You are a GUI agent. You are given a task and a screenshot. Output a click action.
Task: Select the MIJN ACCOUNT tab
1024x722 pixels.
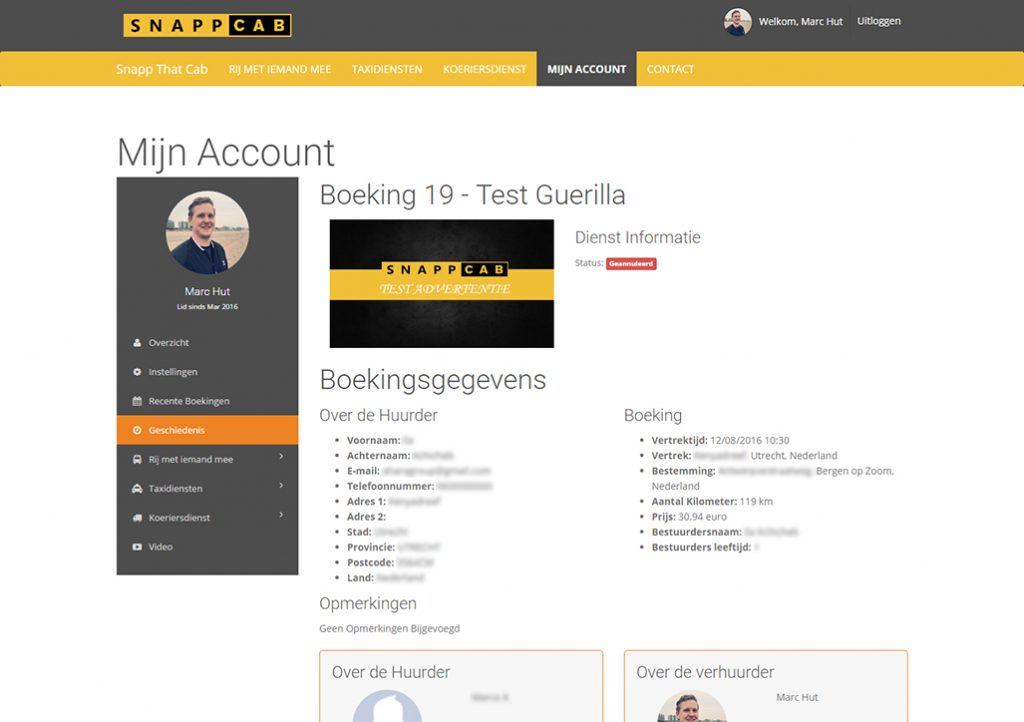(x=586, y=69)
